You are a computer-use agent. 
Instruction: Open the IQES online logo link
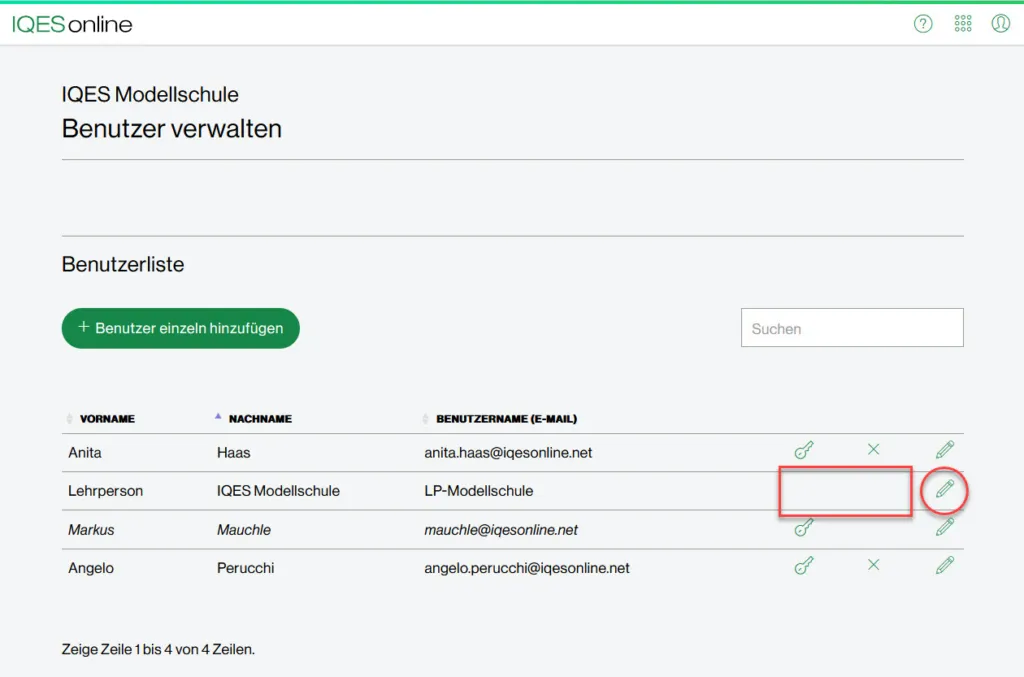(72, 24)
